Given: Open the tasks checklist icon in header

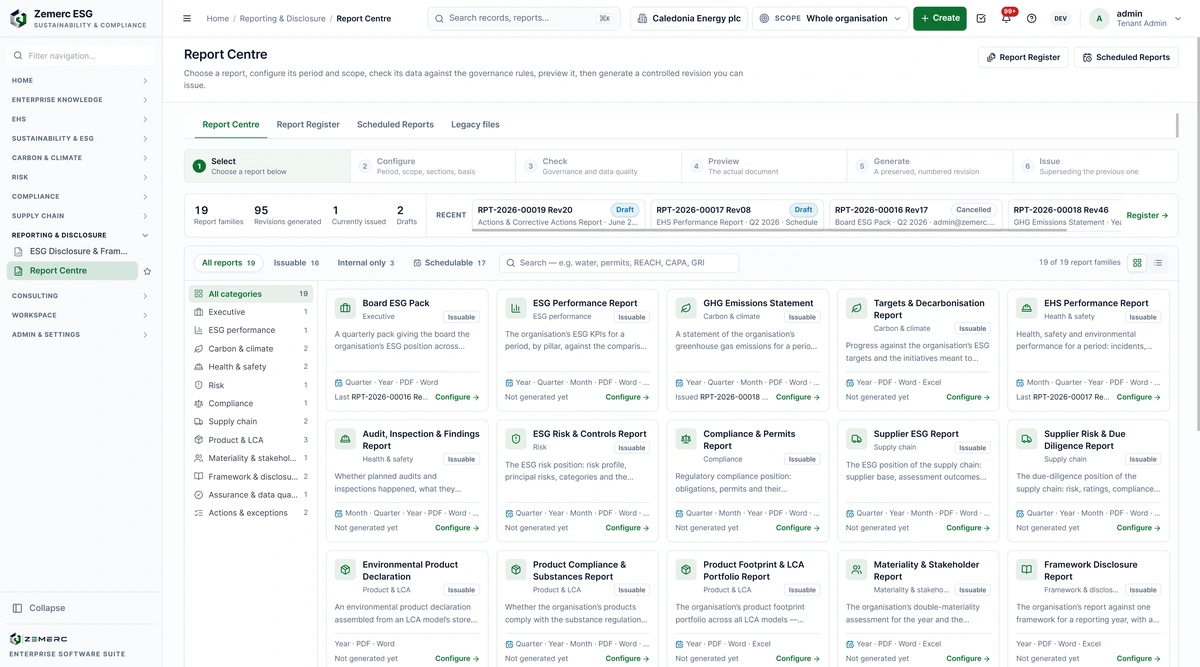Looking at the screenshot, I should point(981,18).
